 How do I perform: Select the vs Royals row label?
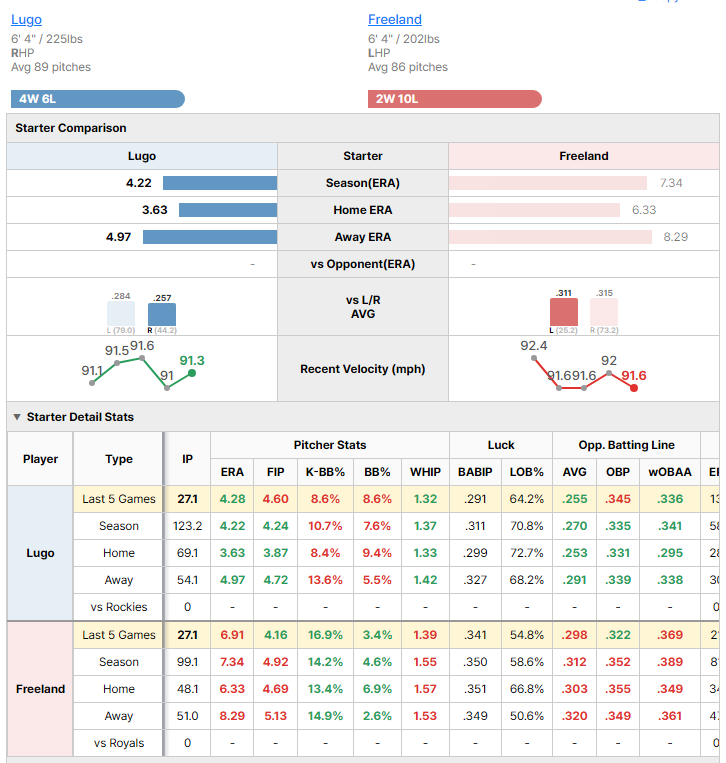[x=119, y=743]
